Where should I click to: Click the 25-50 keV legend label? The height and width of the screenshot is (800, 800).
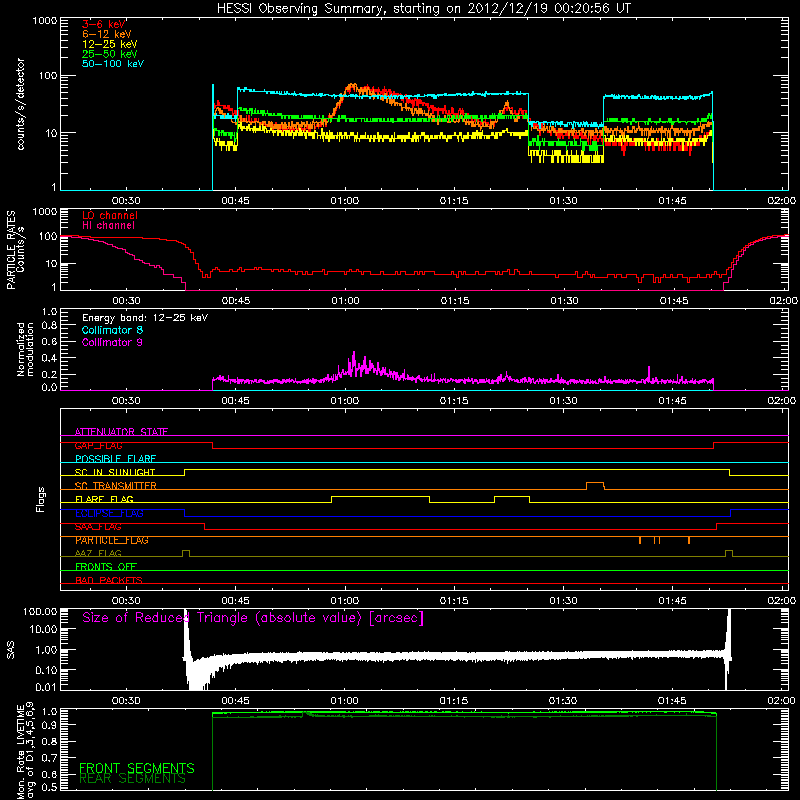(x=110, y=54)
